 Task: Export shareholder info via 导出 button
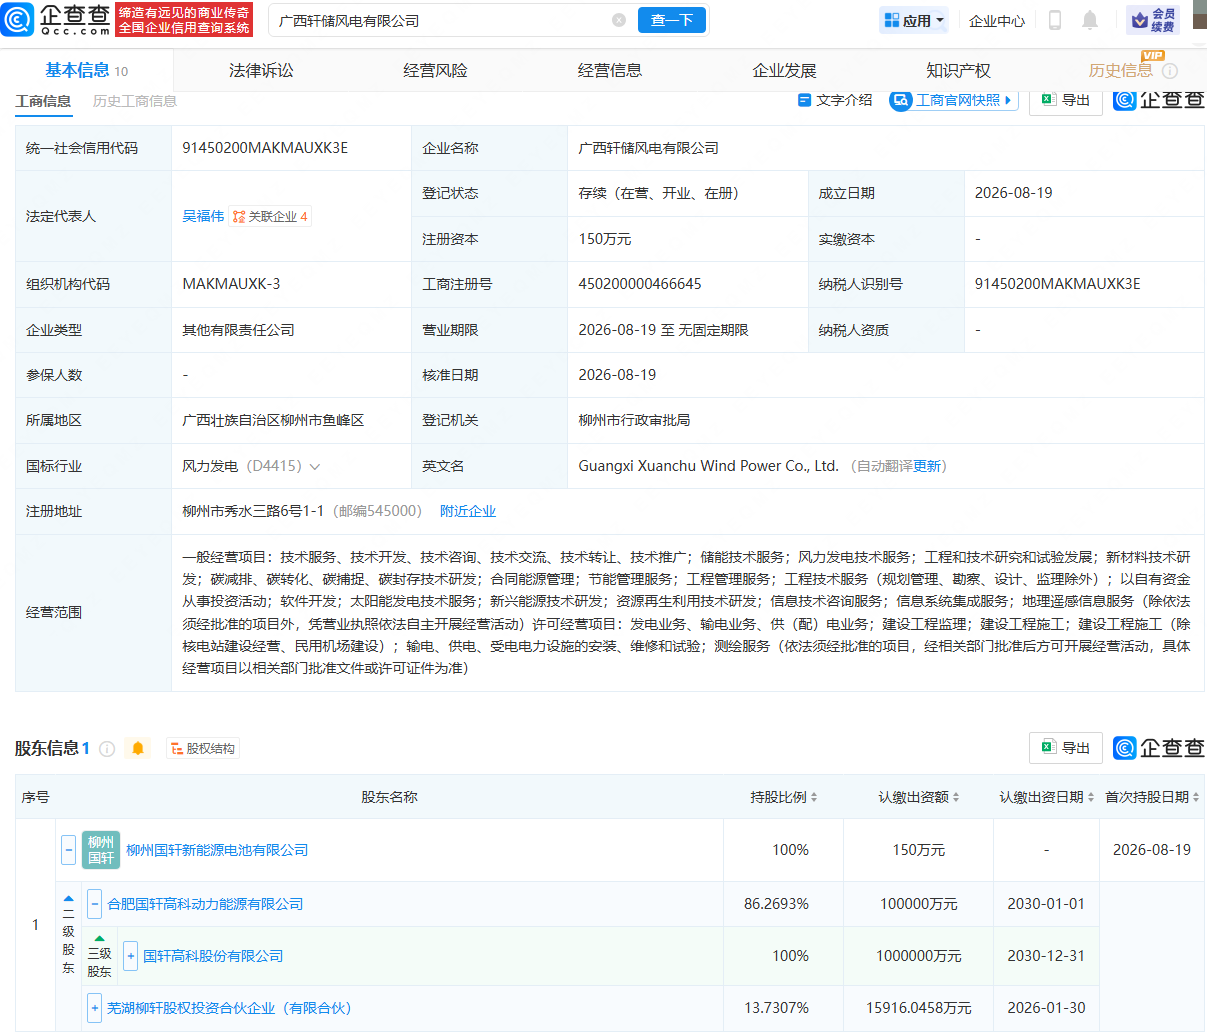1066,748
